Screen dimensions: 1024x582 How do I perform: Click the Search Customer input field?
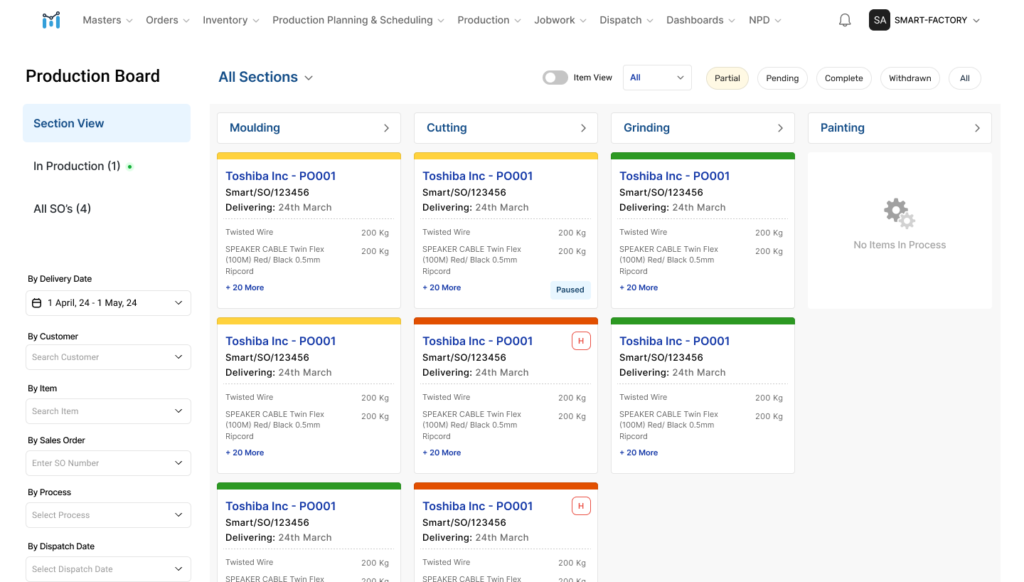click(x=108, y=357)
